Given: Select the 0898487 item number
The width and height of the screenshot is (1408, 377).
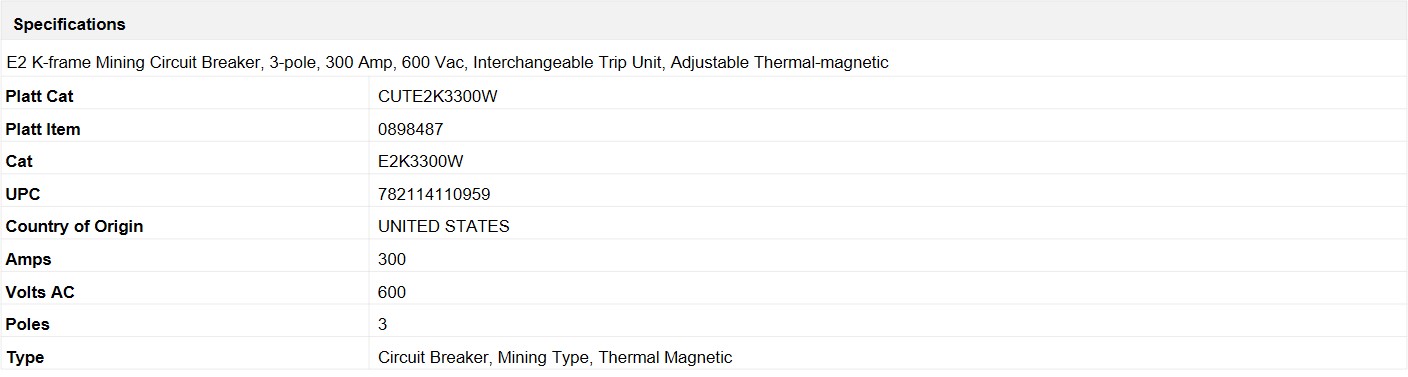Looking at the screenshot, I should 411,129.
